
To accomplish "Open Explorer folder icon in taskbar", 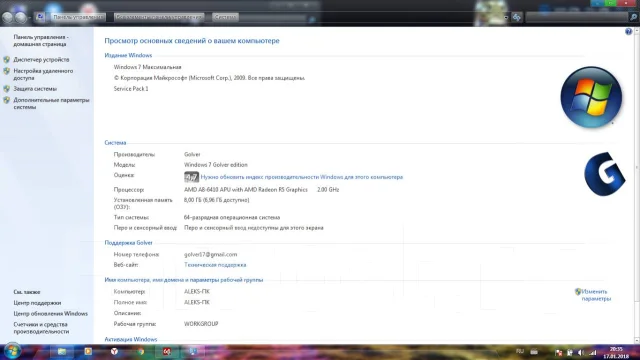I will [x=62, y=351].
